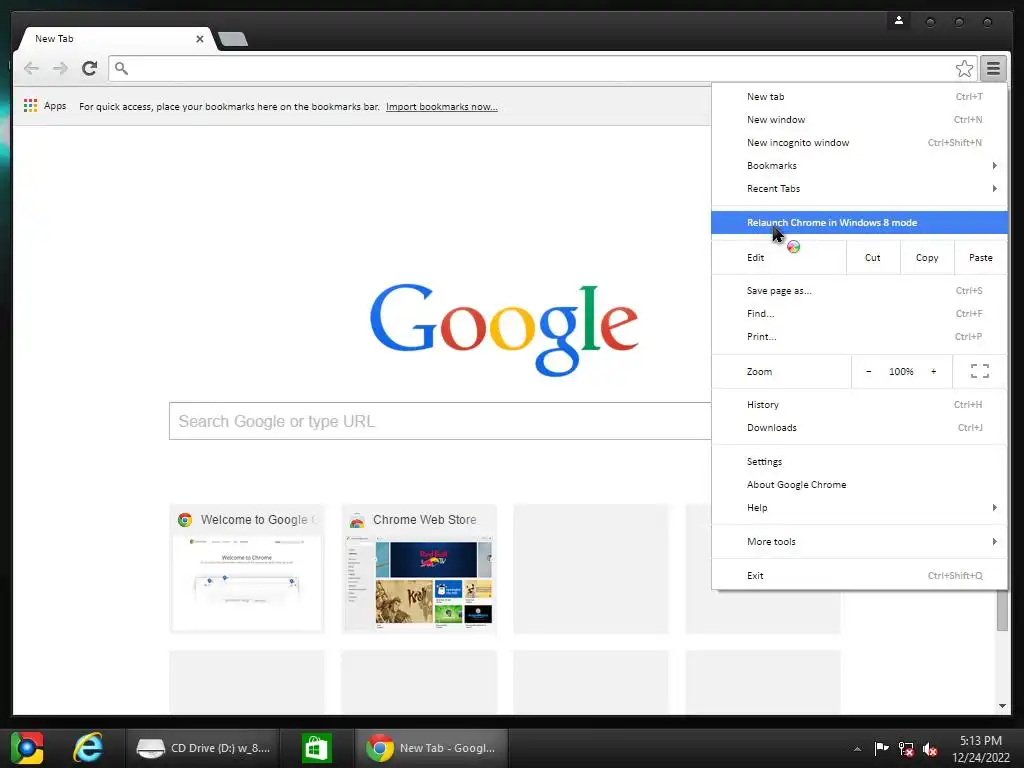
Task: Close the New Tab tab
Action: pos(200,39)
